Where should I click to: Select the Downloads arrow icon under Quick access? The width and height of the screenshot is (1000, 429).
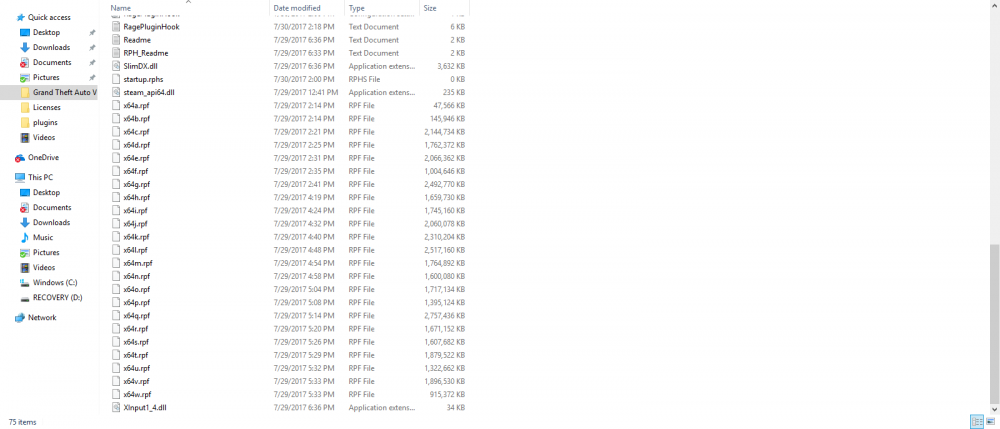pos(25,47)
